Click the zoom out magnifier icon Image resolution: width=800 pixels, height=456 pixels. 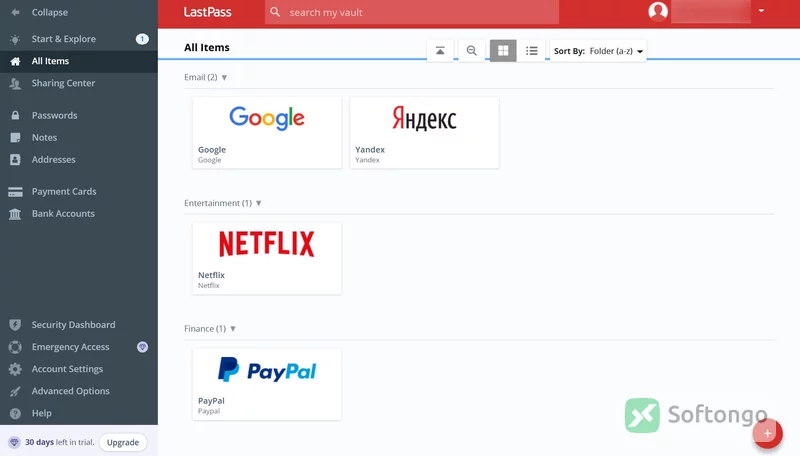click(x=471, y=50)
